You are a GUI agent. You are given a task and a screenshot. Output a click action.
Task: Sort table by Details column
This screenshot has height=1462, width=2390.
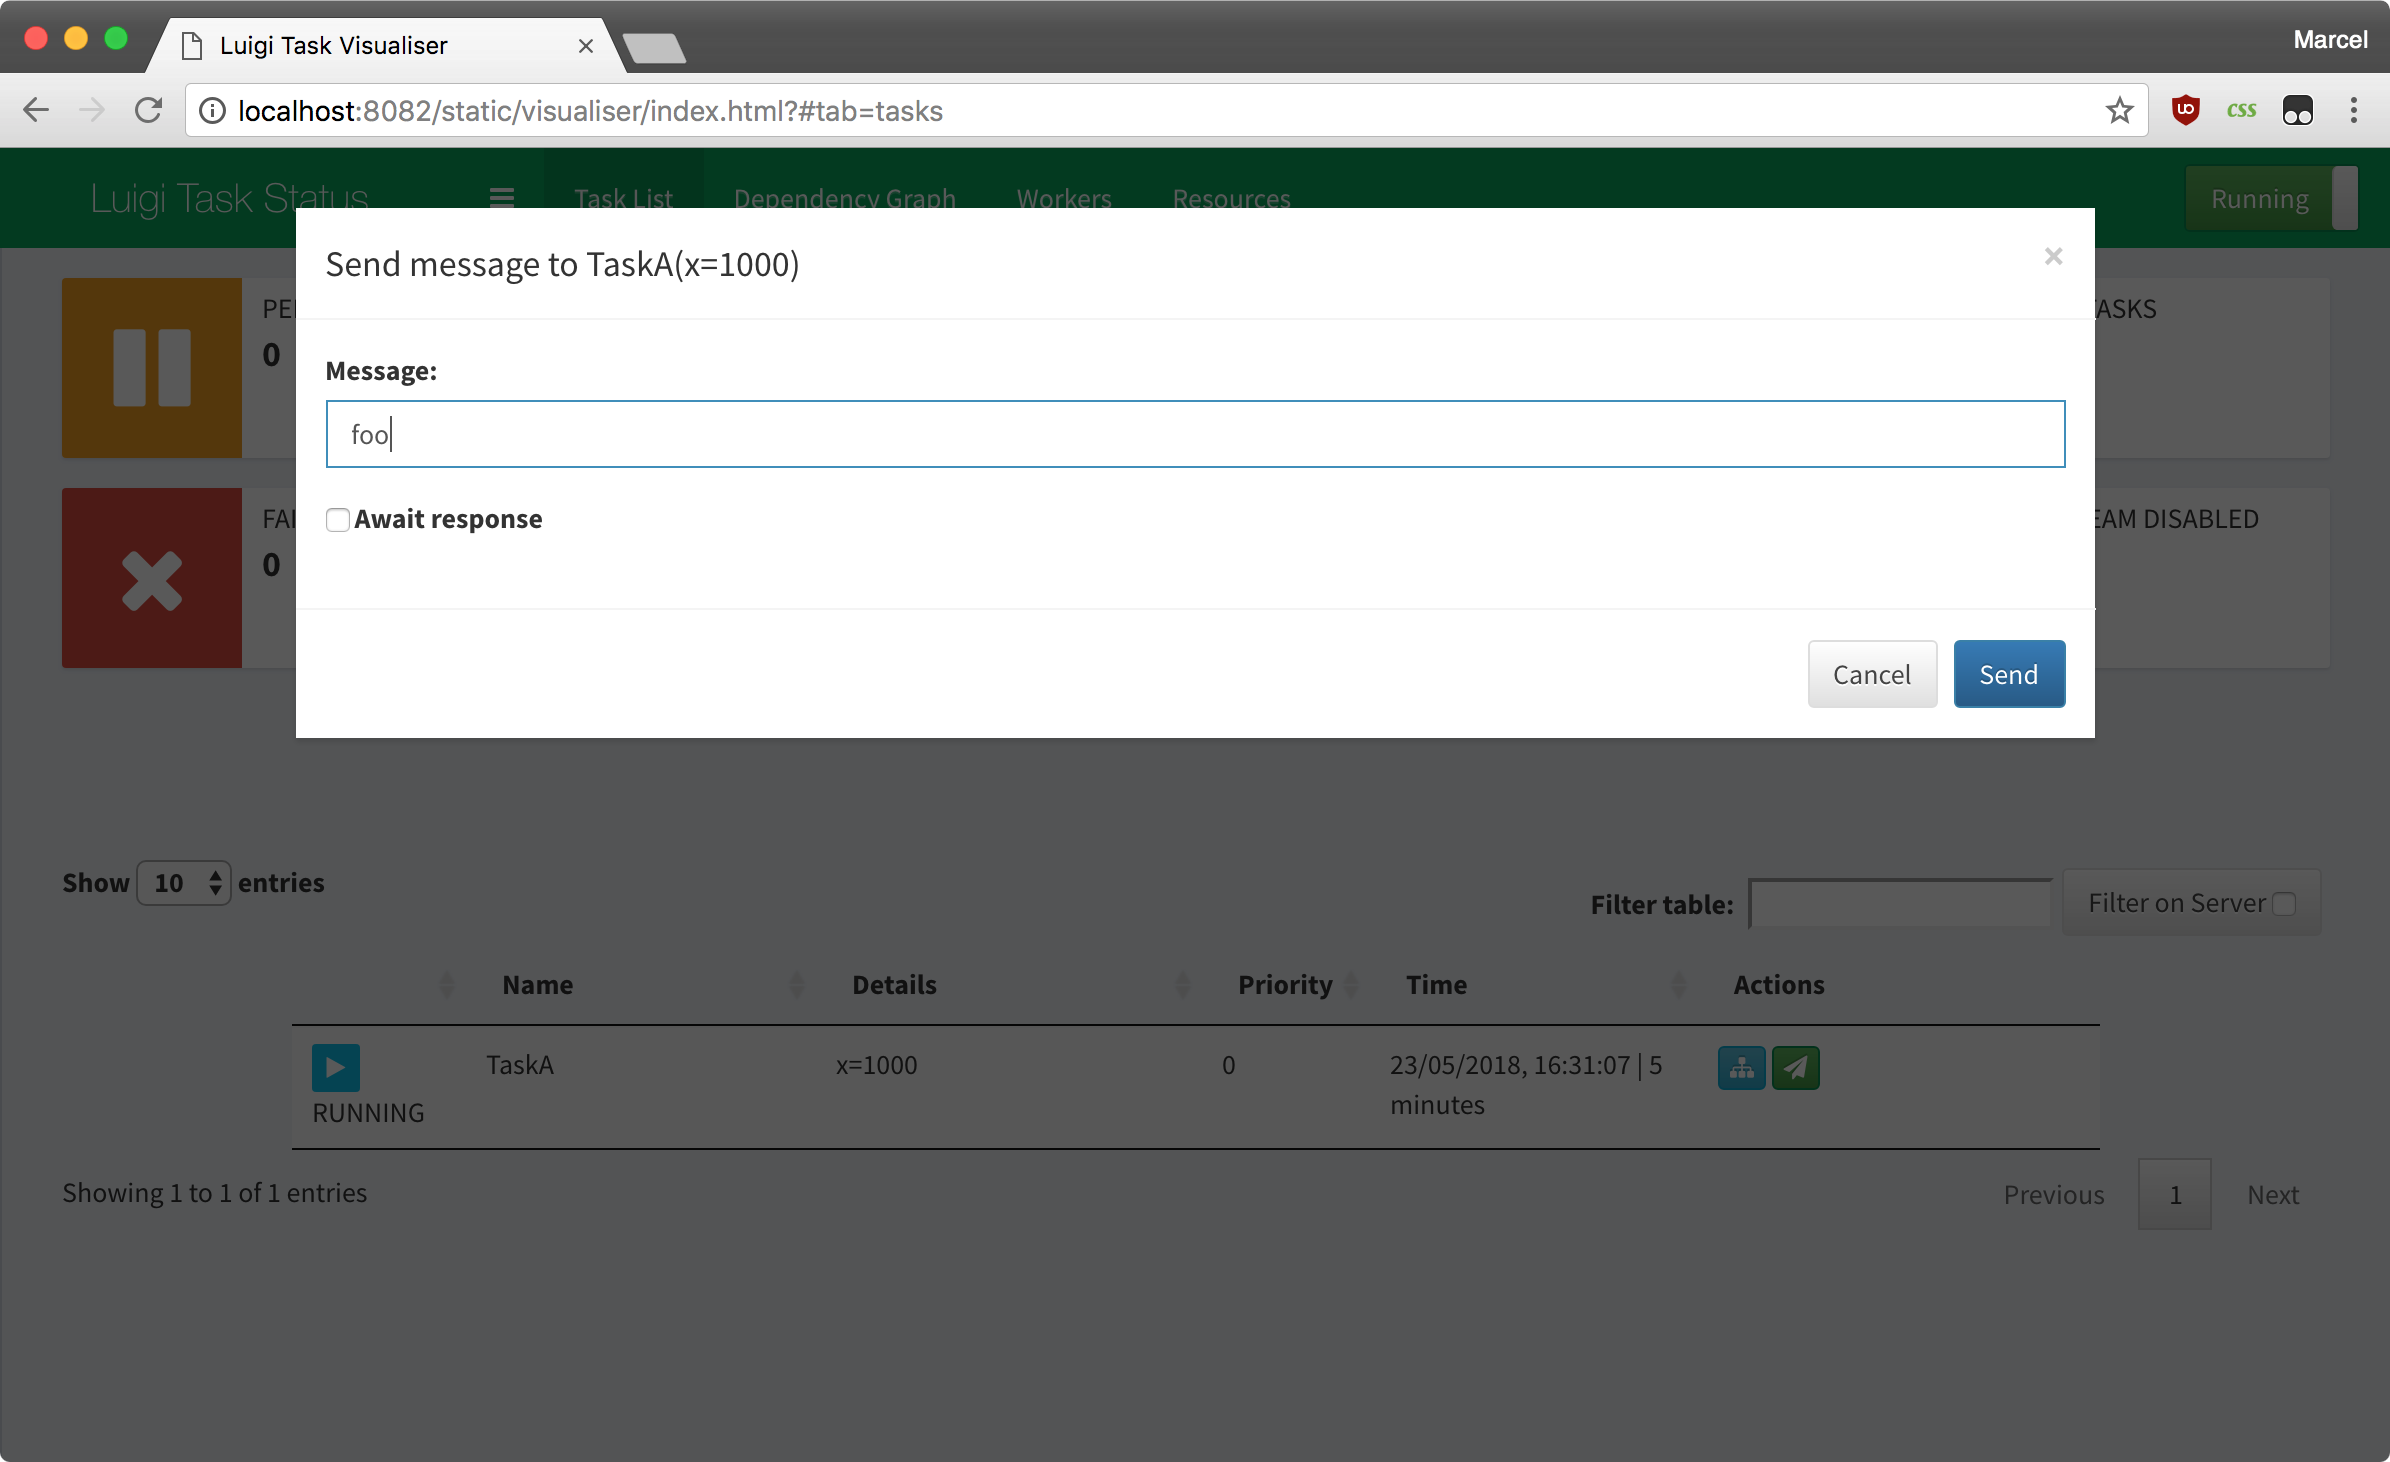pyautogui.click(x=894, y=985)
